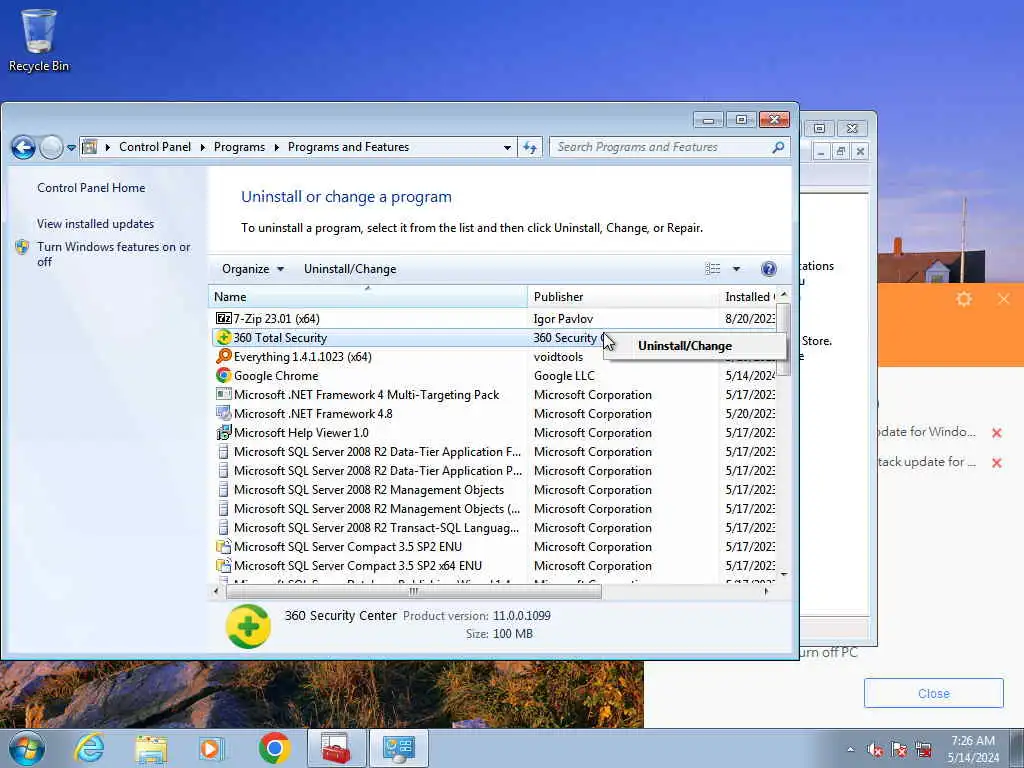Open Turn Windows features on or off
Viewport: 1024px width, 768px height.
pos(113,254)
